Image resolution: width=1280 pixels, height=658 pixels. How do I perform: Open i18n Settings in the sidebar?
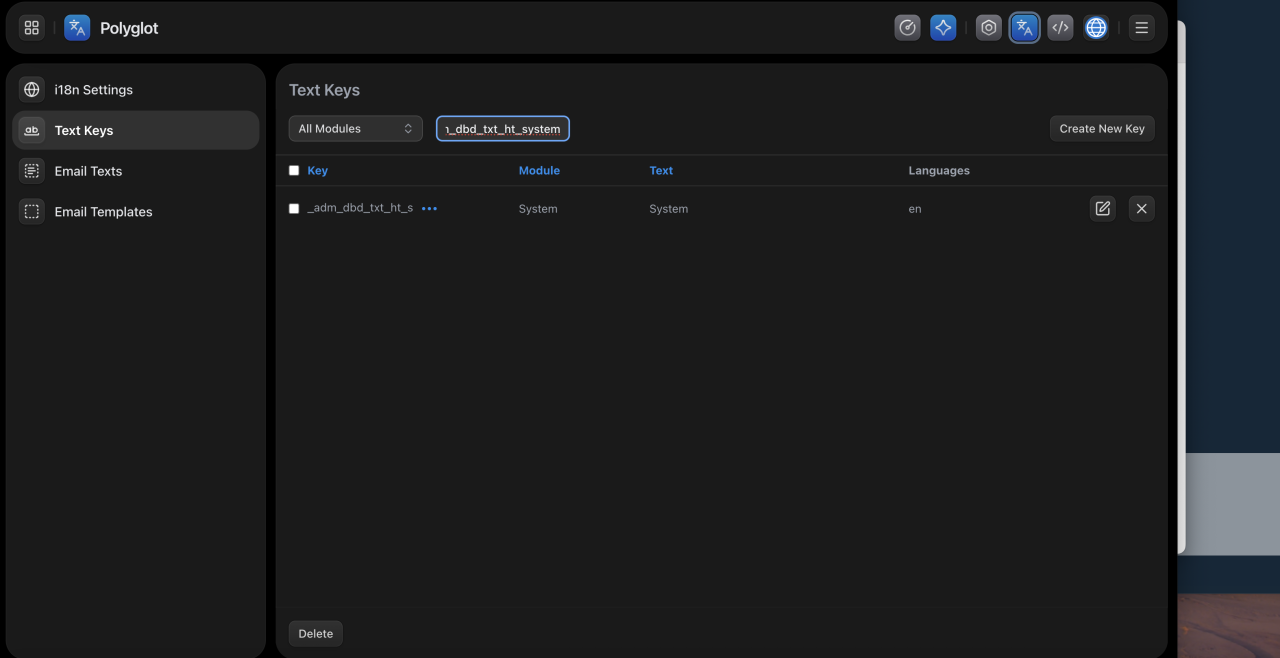136,90
